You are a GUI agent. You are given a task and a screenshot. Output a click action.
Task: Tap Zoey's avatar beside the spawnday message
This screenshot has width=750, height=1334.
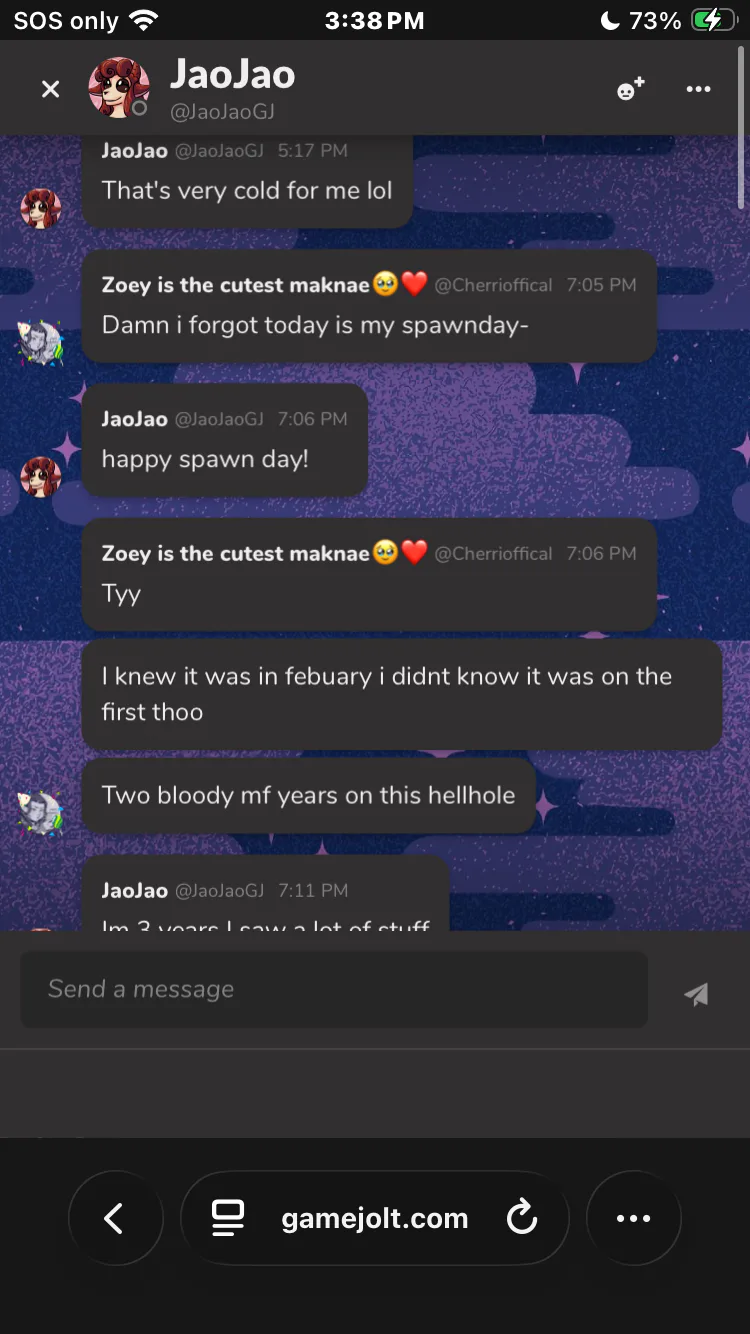tap(41, 342)
